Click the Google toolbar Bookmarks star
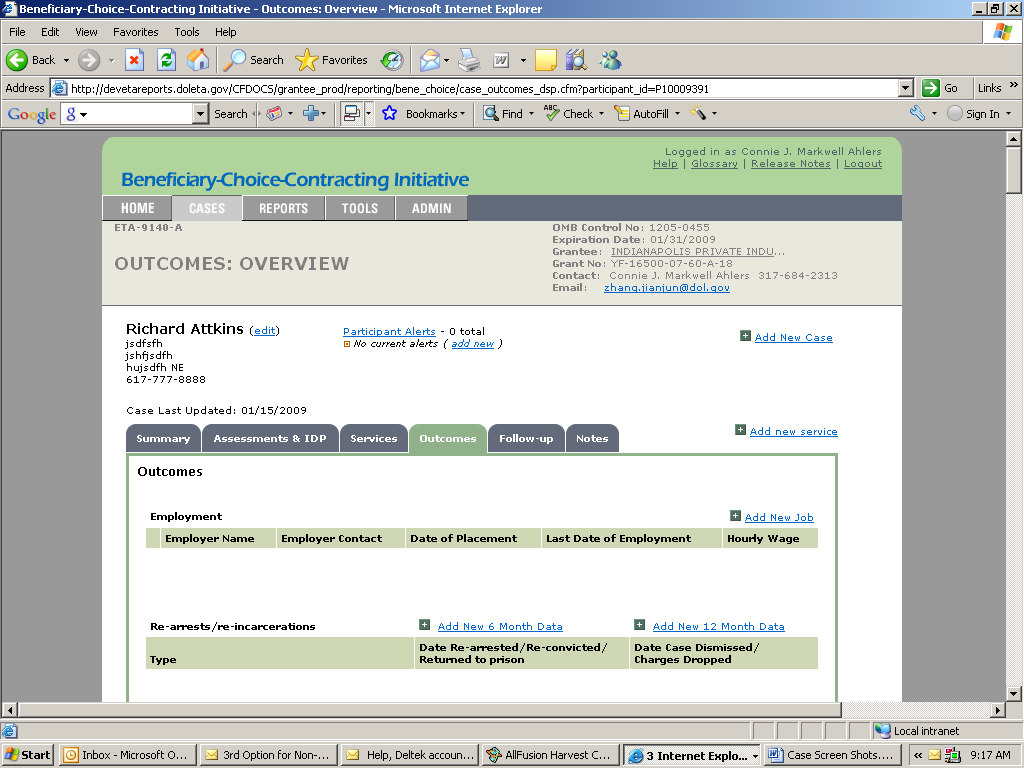The image size is (1024, 768). coord(389,114)
